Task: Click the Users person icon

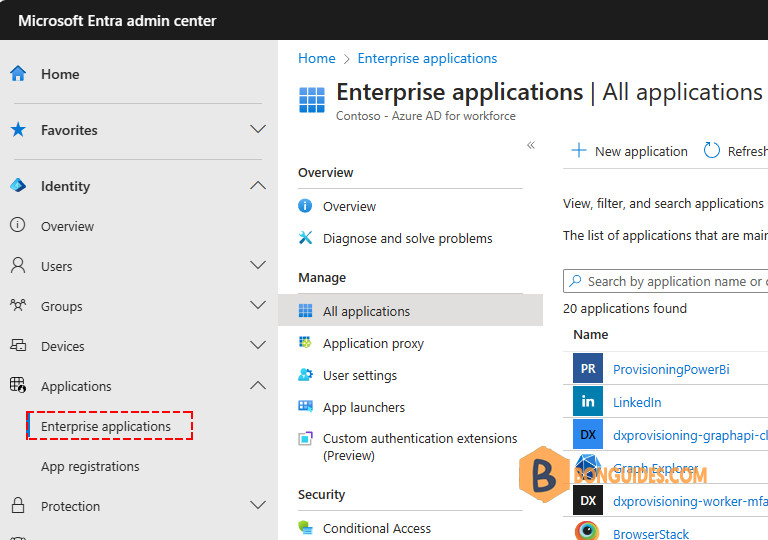Action: pyautogui.click(x=18, y=266)
